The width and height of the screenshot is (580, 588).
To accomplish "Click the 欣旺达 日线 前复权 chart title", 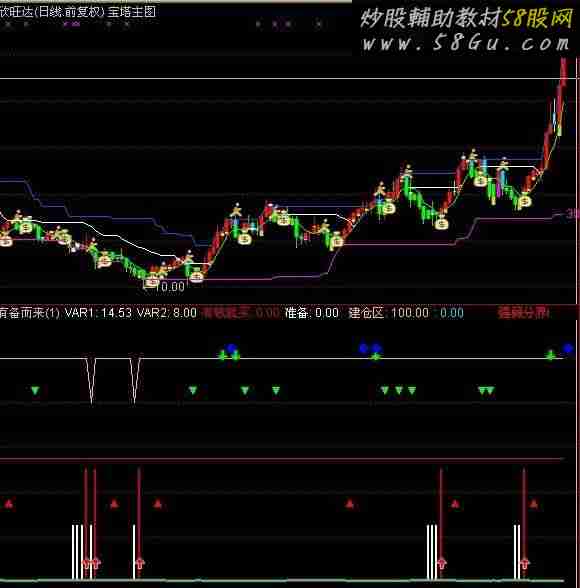I will tap(52, 12).
